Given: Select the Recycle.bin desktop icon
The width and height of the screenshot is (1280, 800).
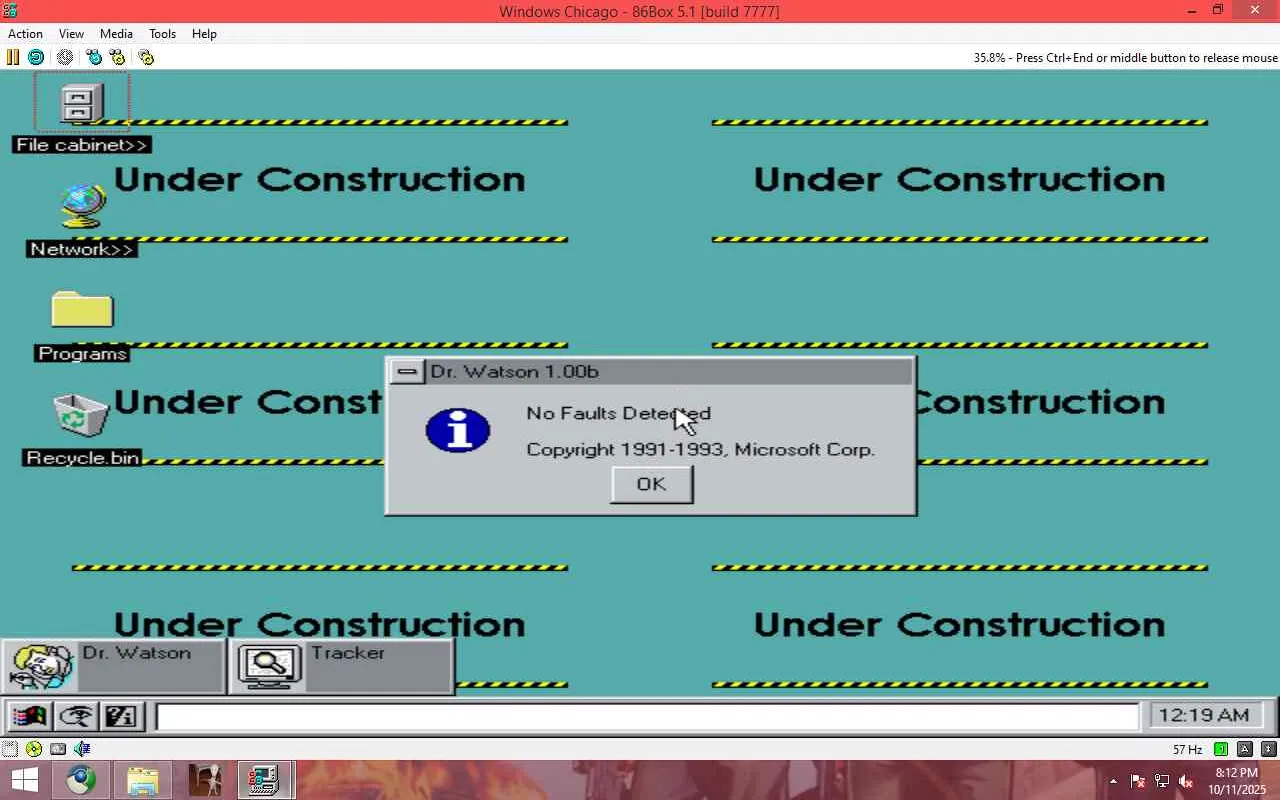Looking at the screenshot, I should (x=82, y=429).
